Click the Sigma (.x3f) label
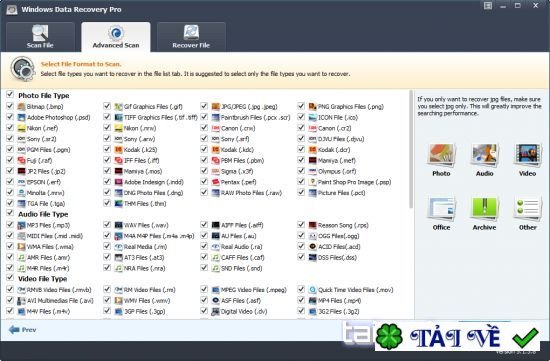This screenshot has width=550, height=361. point(237,171)
